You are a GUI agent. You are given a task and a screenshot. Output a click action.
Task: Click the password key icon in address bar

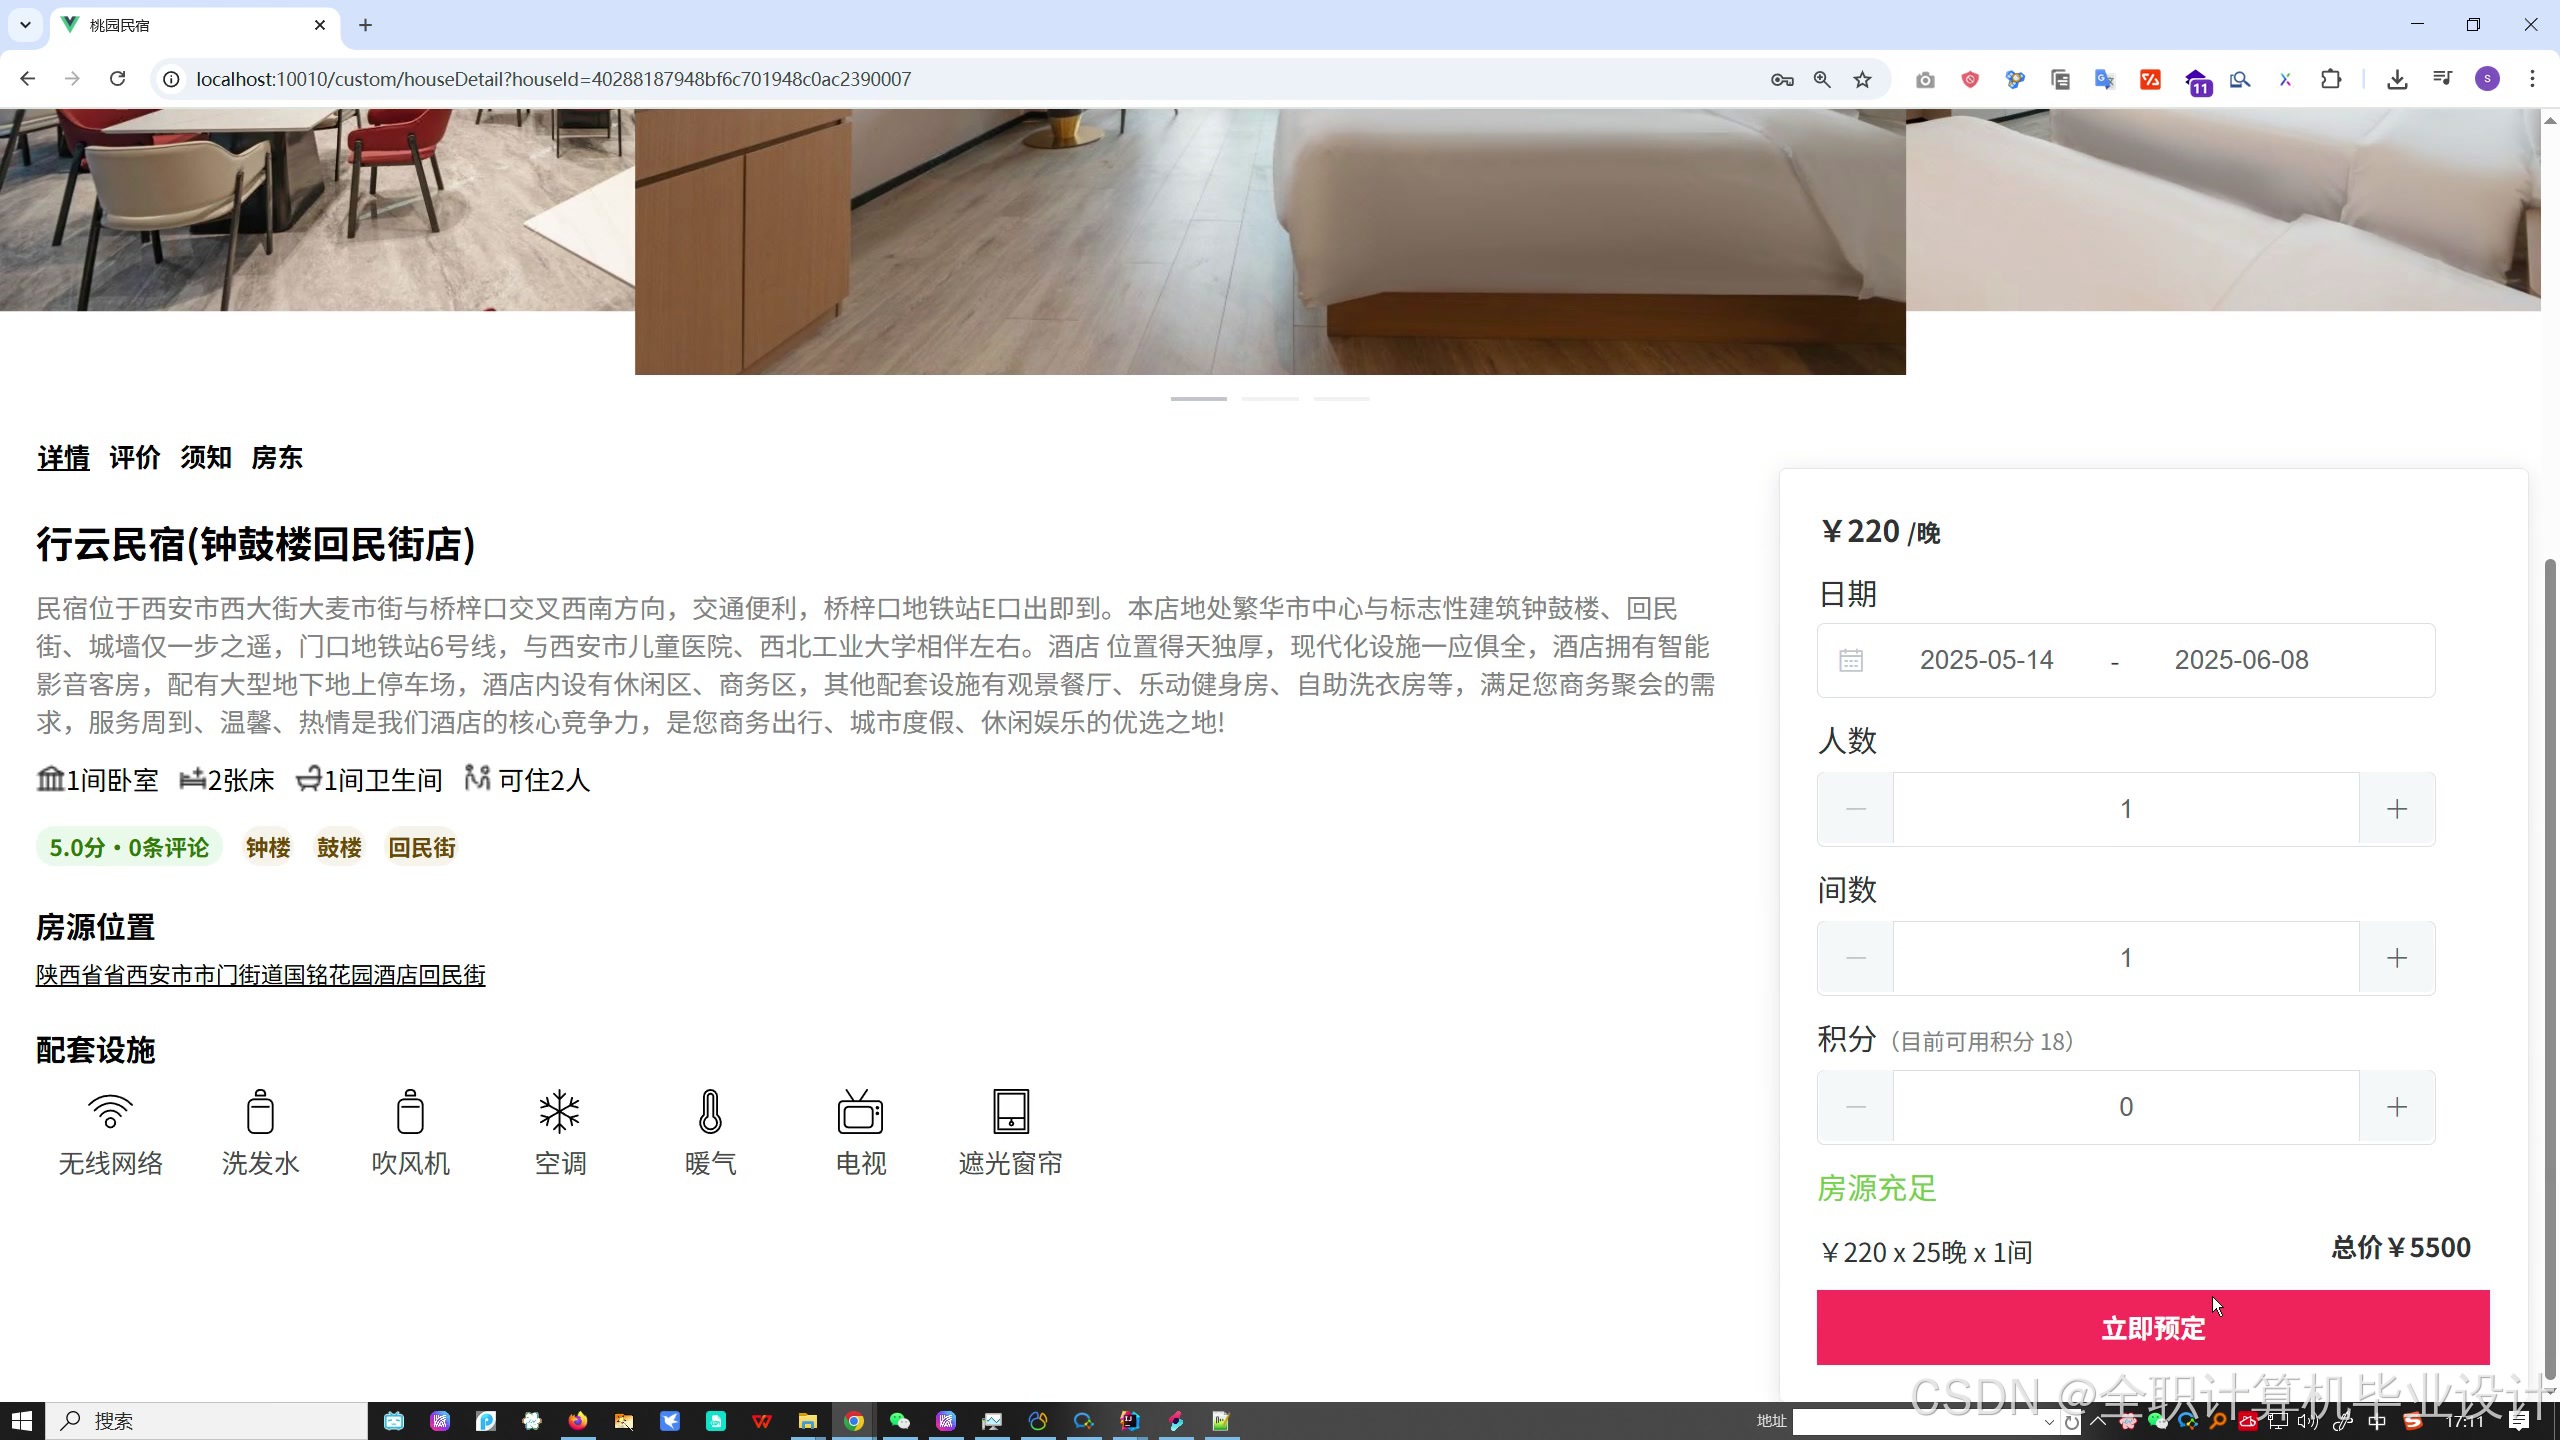(x=1781, y=79)
